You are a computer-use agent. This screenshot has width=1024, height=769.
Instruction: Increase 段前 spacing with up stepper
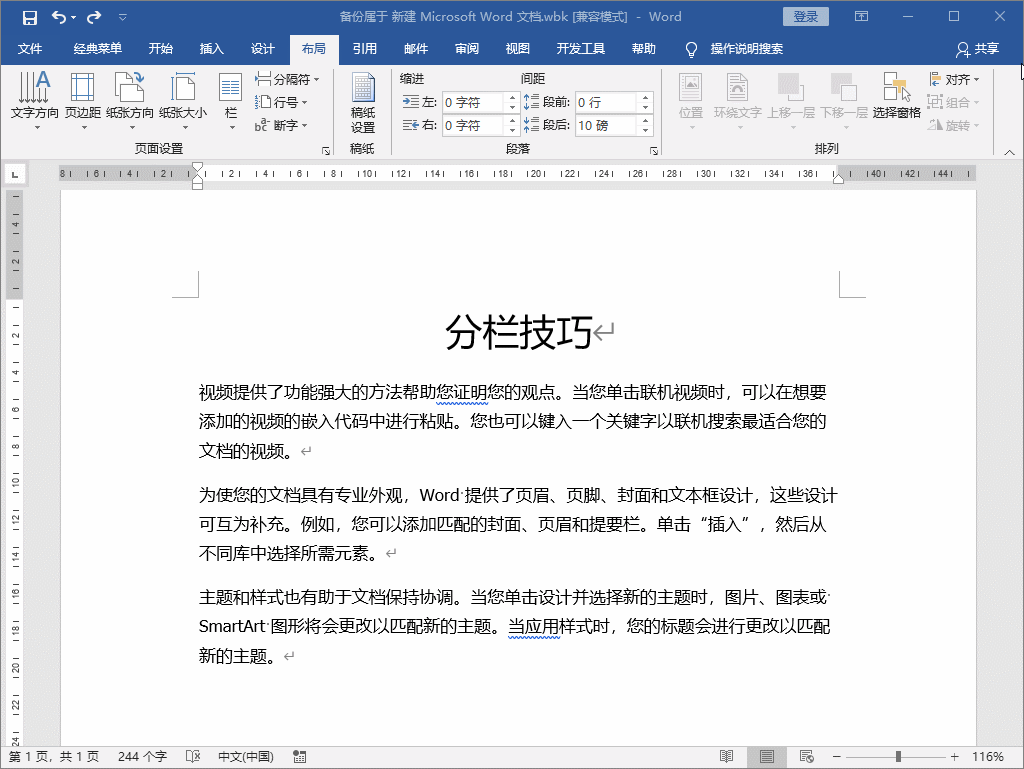[645, 97]
